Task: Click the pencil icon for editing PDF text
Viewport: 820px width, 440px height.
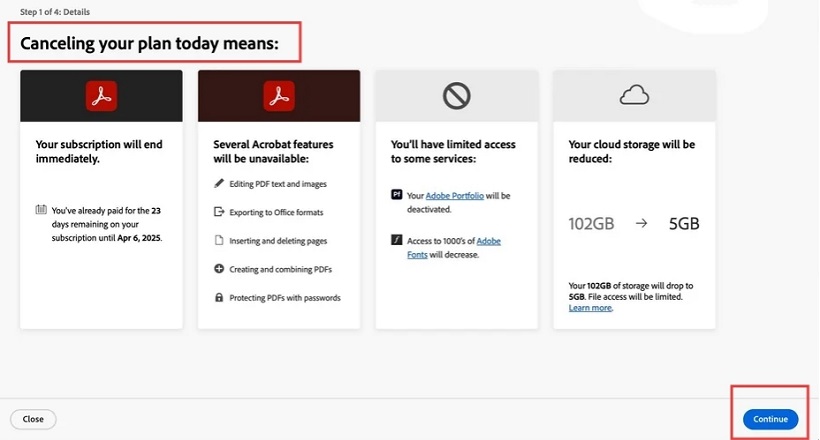Action: (219, 184)
